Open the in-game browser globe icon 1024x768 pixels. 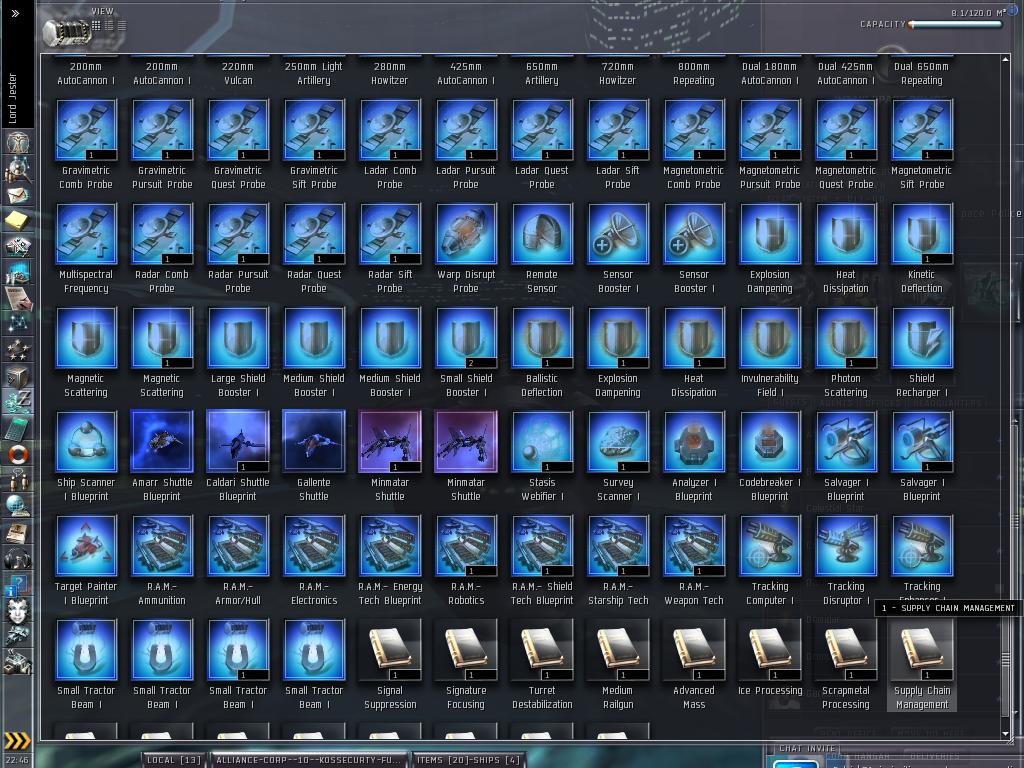[18, 505]
